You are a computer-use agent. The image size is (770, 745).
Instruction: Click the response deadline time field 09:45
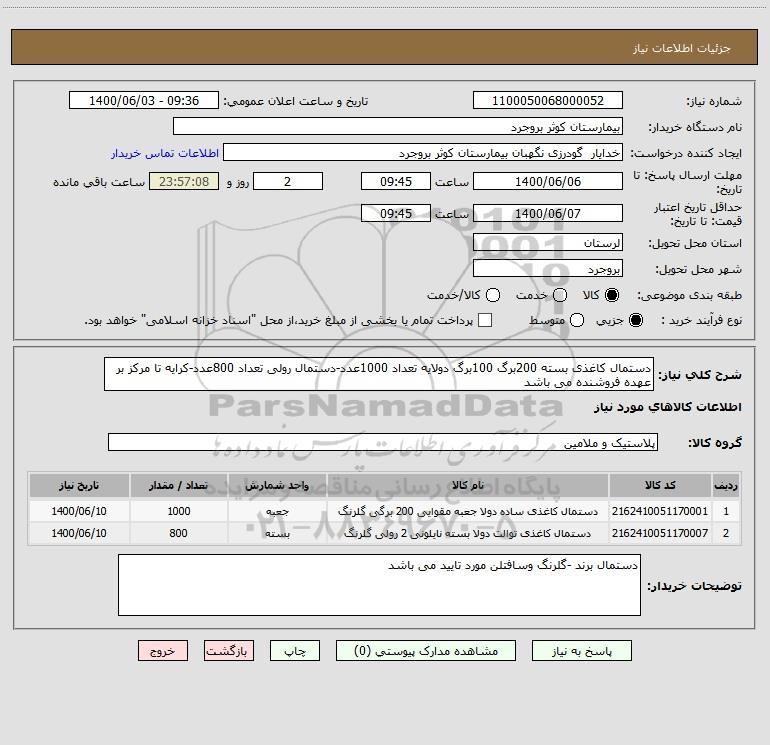[396, 181]
